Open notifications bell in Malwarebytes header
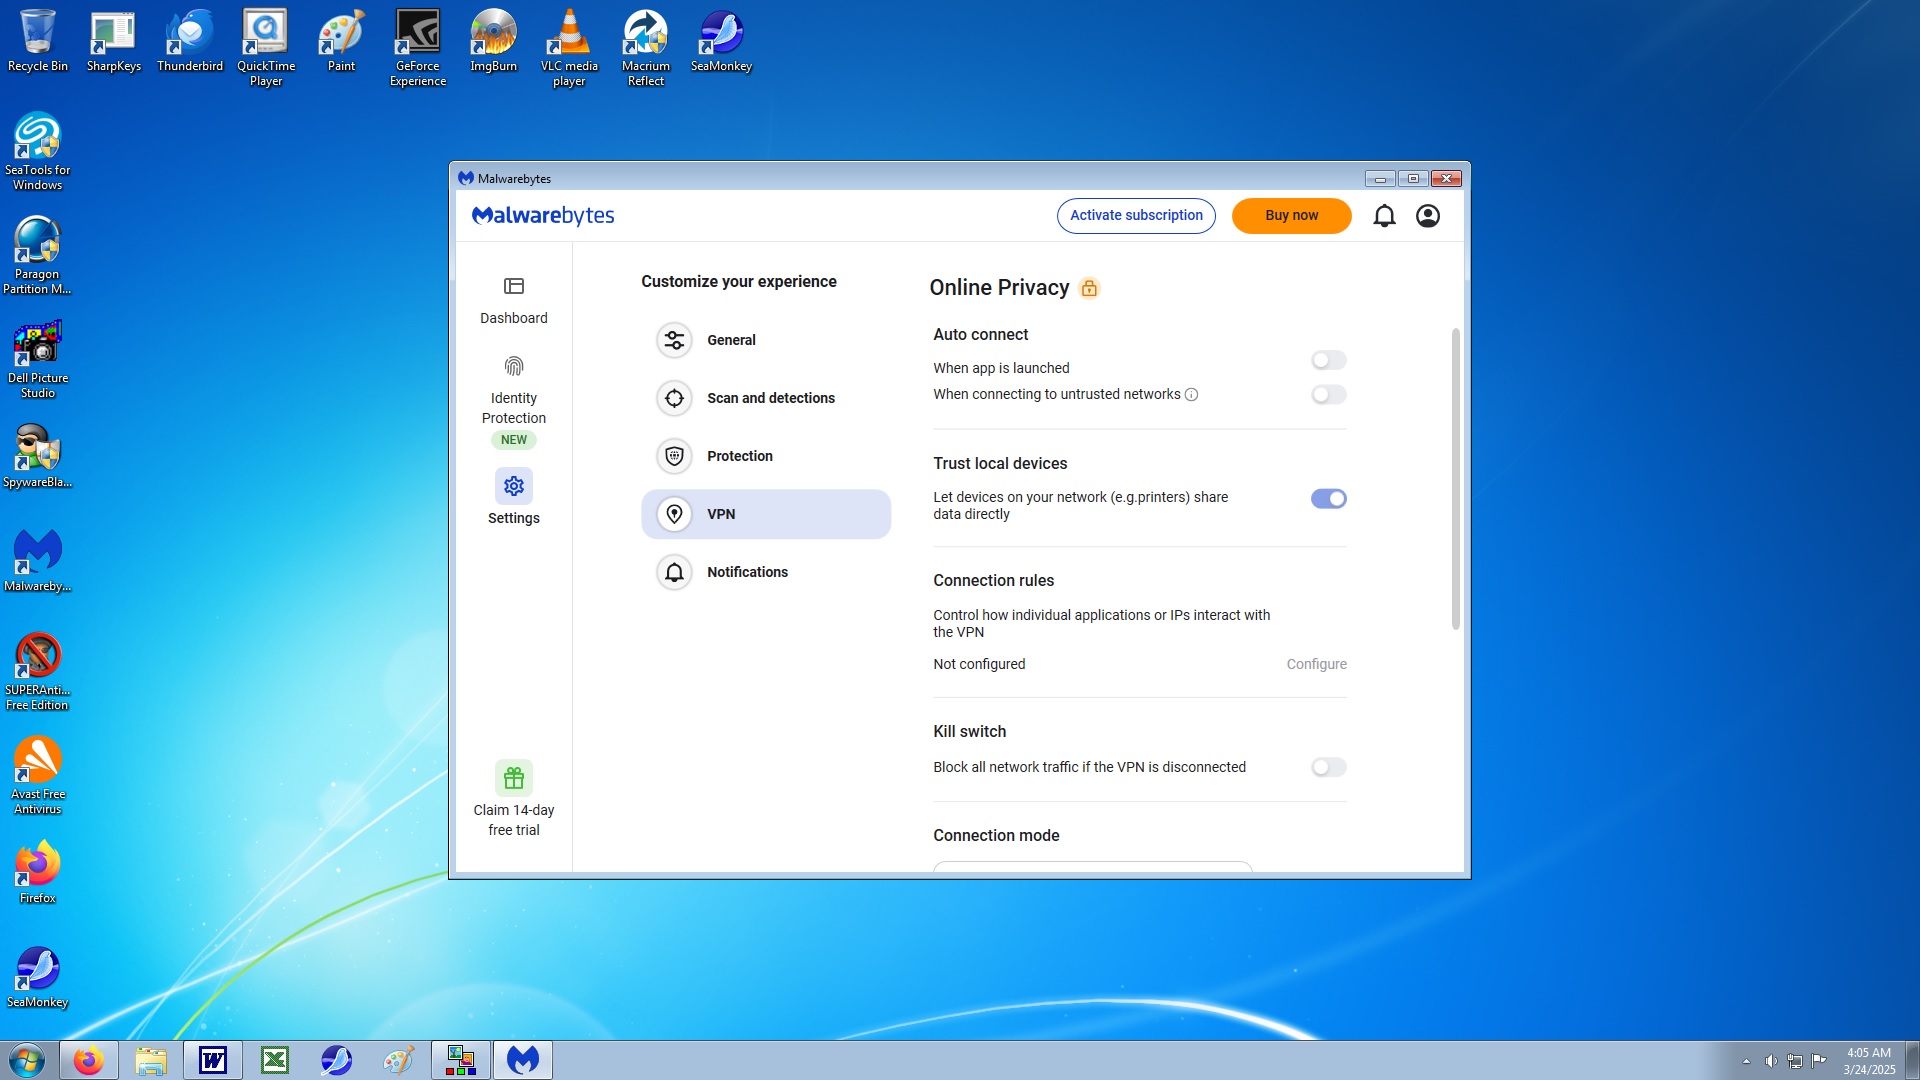 pos(1384,216)
